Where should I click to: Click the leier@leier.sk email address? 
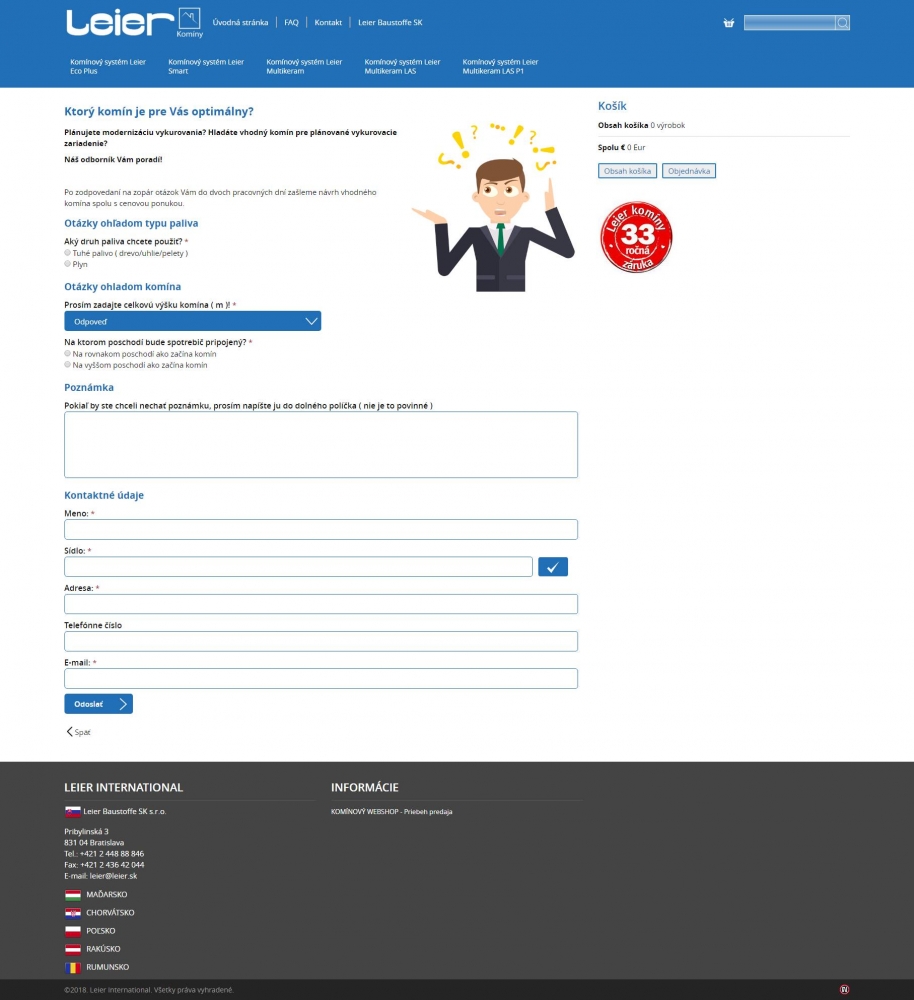click(x=113, y=876)
